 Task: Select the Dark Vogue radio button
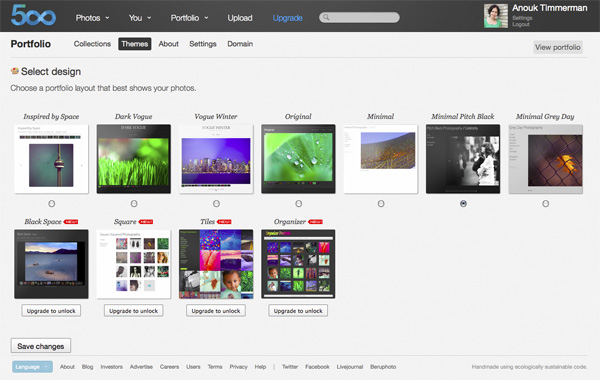click(x=134, y=204)
